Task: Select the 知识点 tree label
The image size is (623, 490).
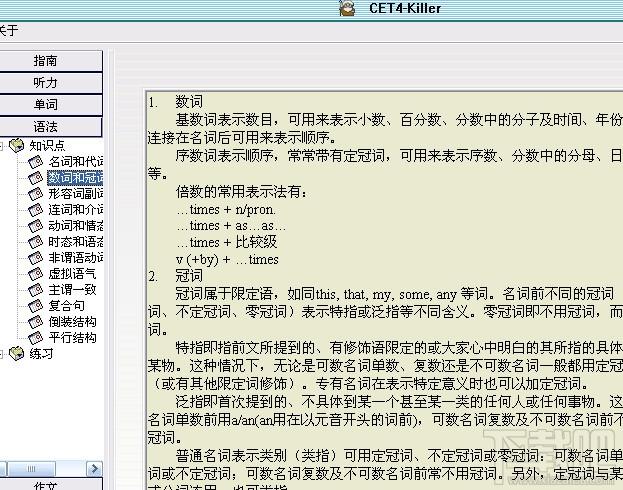Action: coord(47,146)
